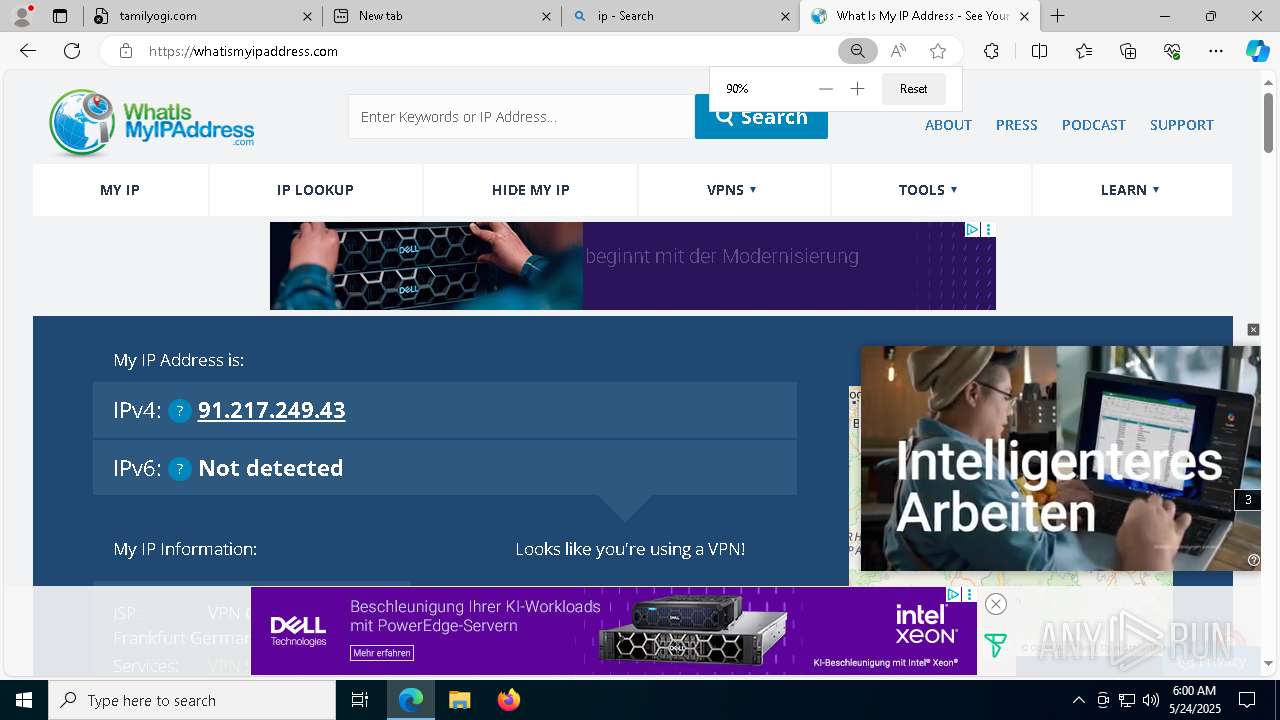
Task: Open the IP LOOKUP menu item
Action: coord(315,190)
